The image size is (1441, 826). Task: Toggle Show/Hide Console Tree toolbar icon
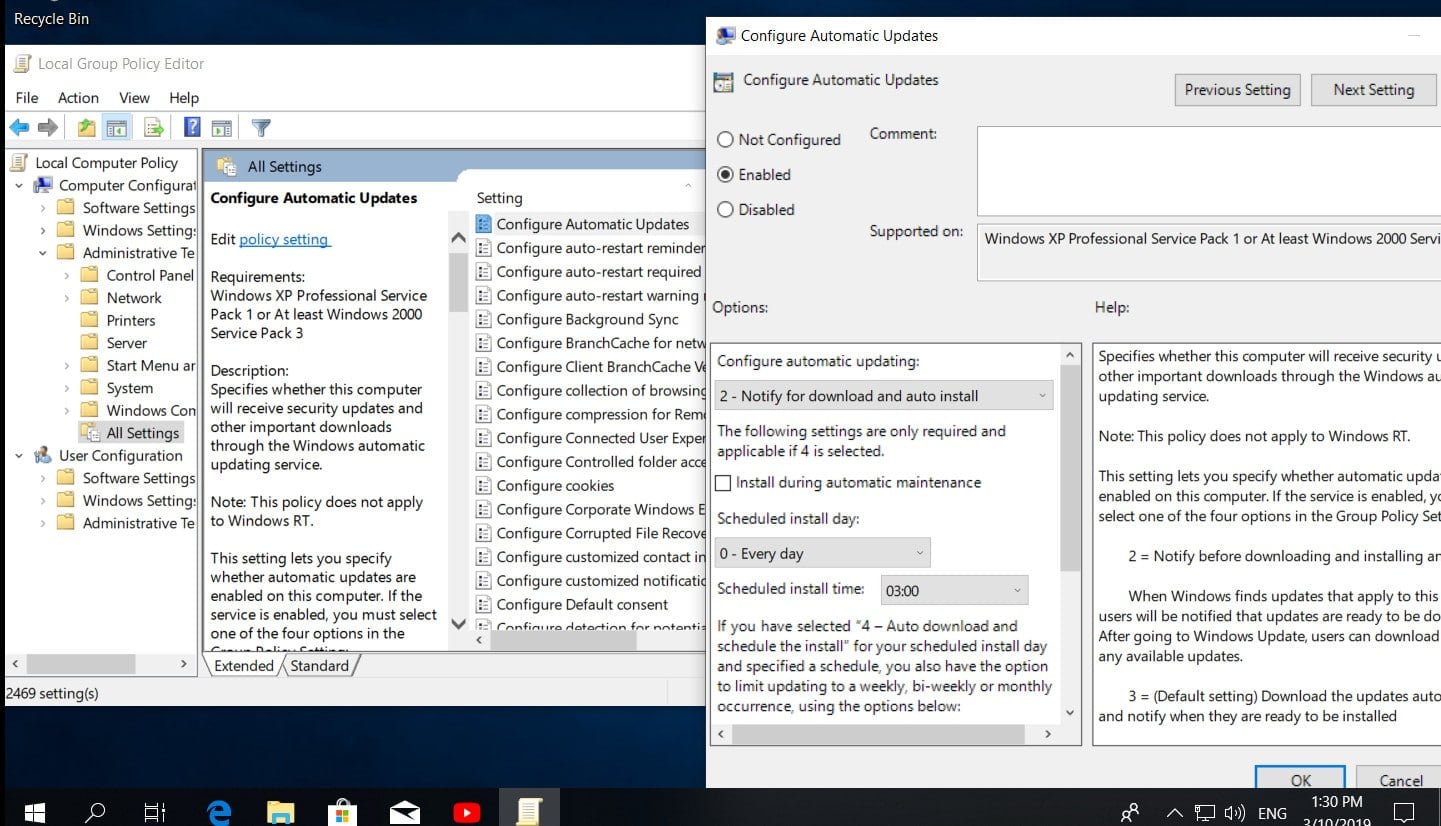pos(117,128)
